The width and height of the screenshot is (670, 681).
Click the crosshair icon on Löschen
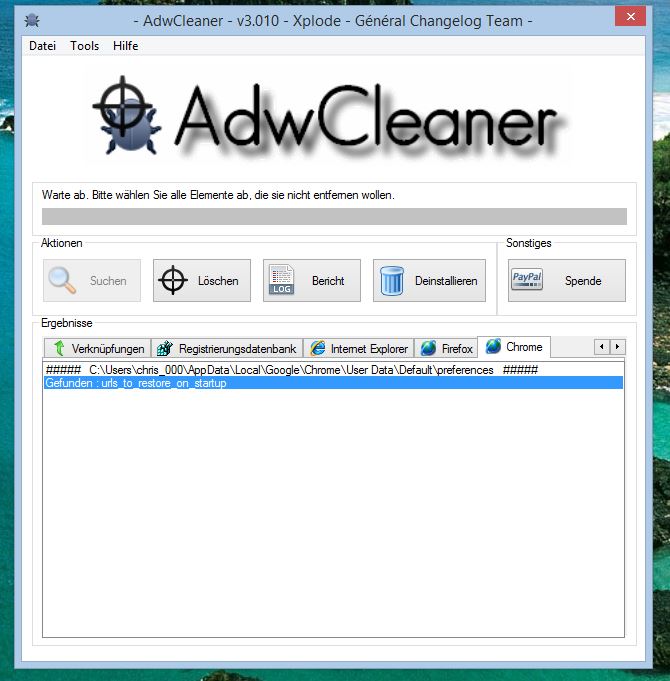coord(173,280)
